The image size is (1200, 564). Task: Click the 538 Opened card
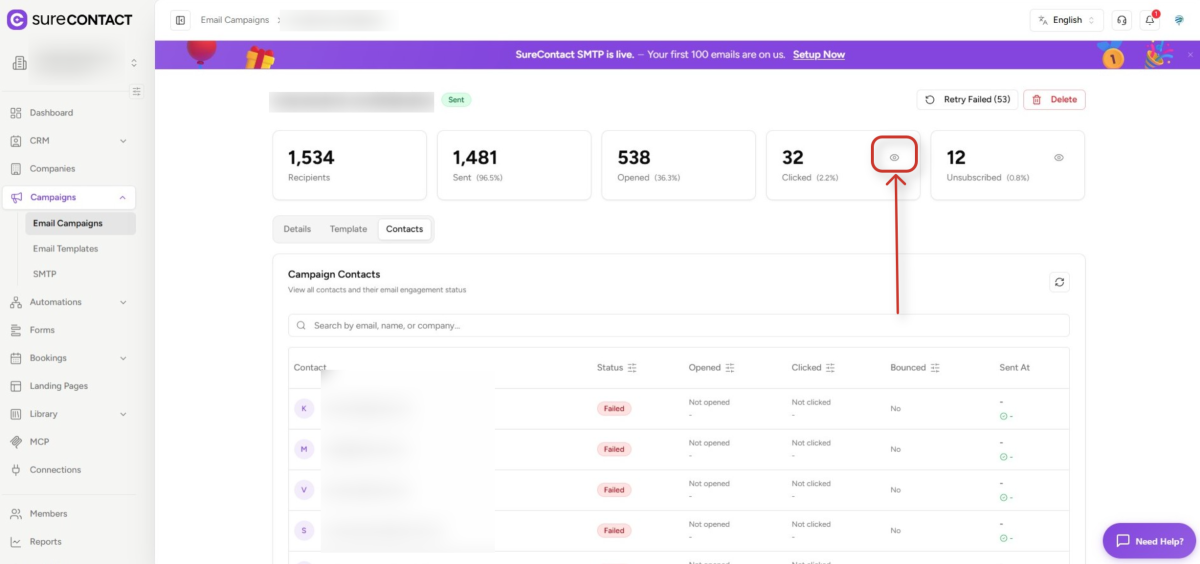(679, 165)
